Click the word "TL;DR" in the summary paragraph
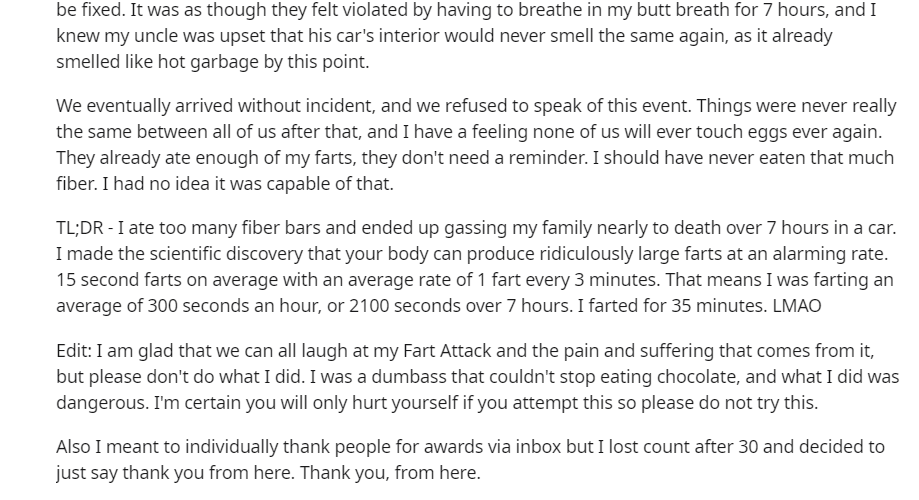This screenshot has width=919, height=500. 80,227
